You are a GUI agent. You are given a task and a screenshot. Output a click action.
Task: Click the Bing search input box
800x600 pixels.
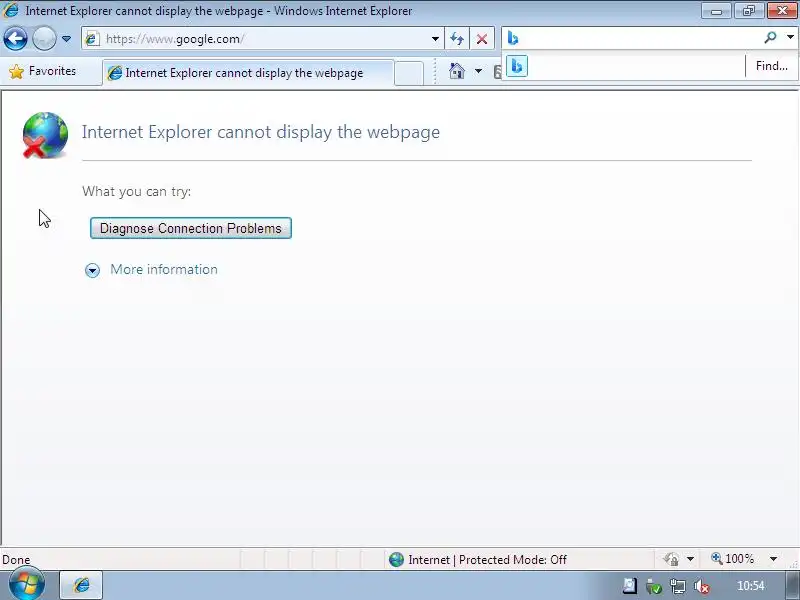pos(633,38)
